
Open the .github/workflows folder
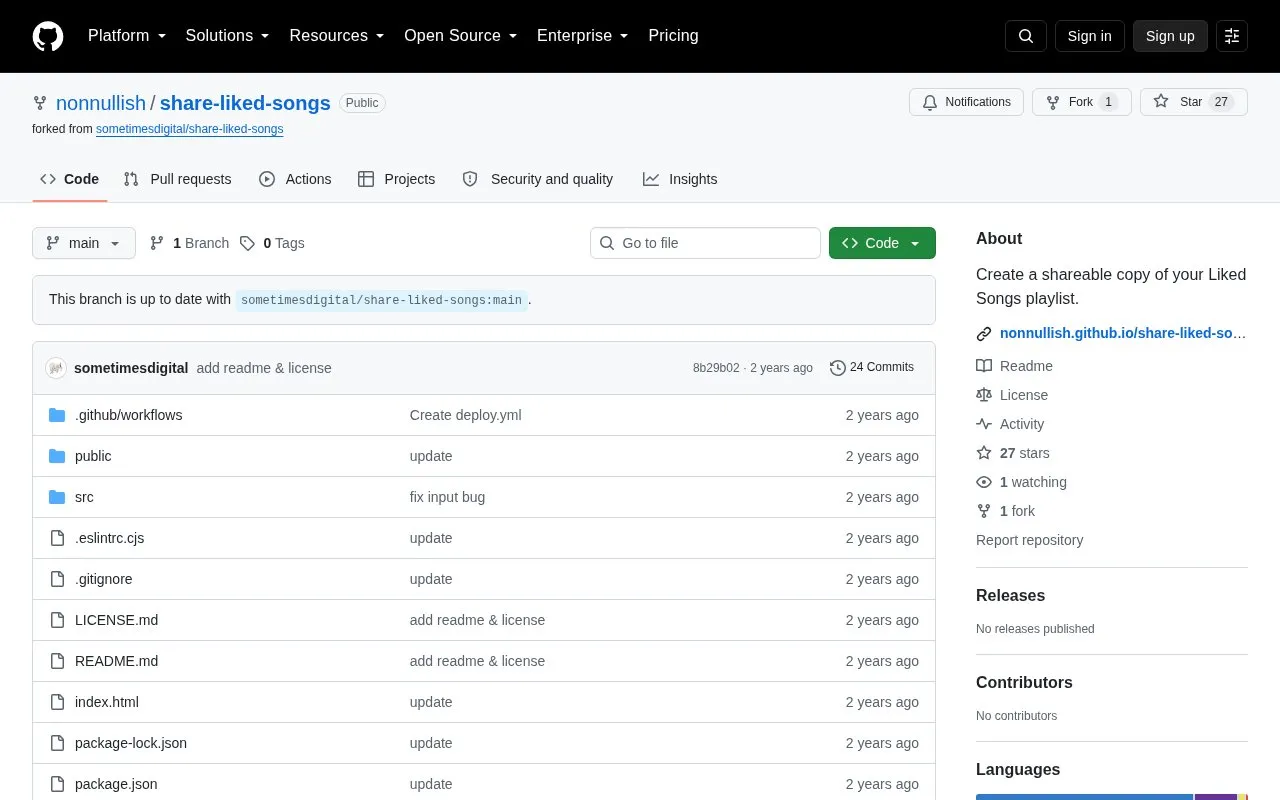tap(128, 415)
